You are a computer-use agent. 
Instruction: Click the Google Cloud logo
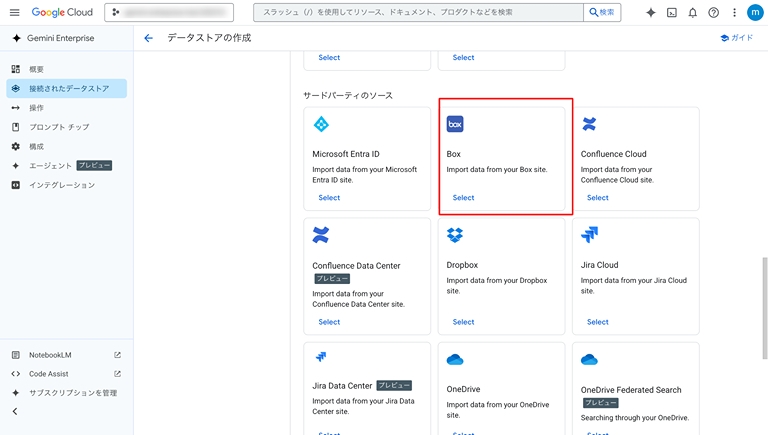point(62,12)
